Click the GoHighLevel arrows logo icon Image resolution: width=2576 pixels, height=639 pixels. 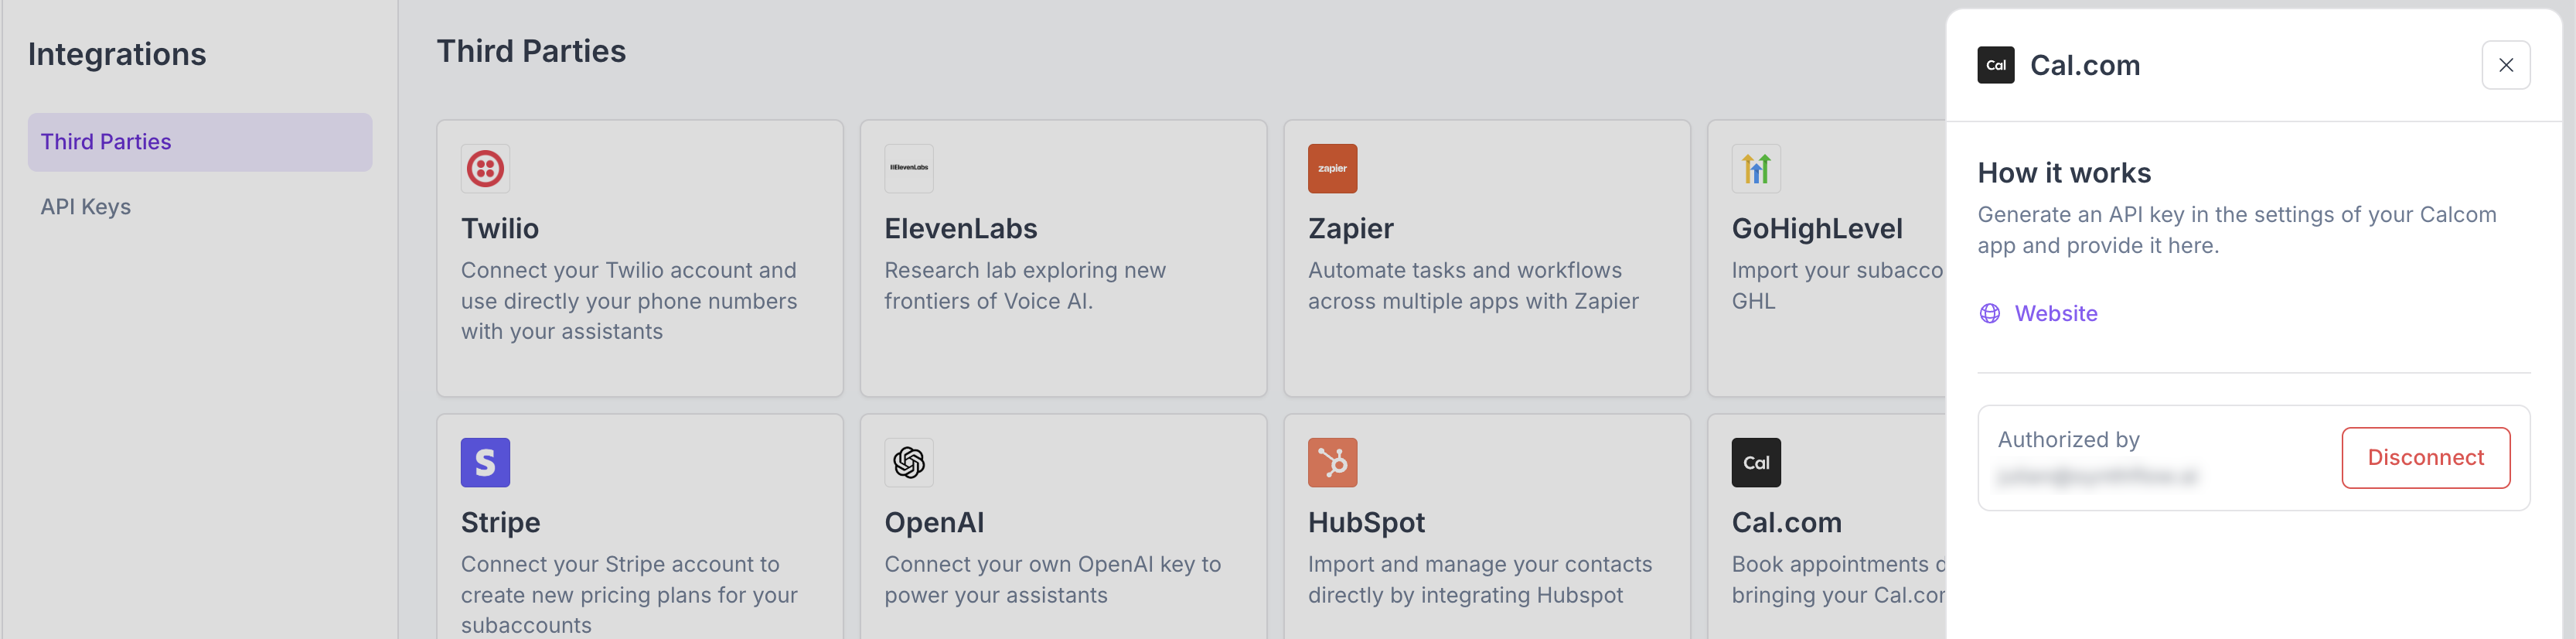[x=1755, y=168]
